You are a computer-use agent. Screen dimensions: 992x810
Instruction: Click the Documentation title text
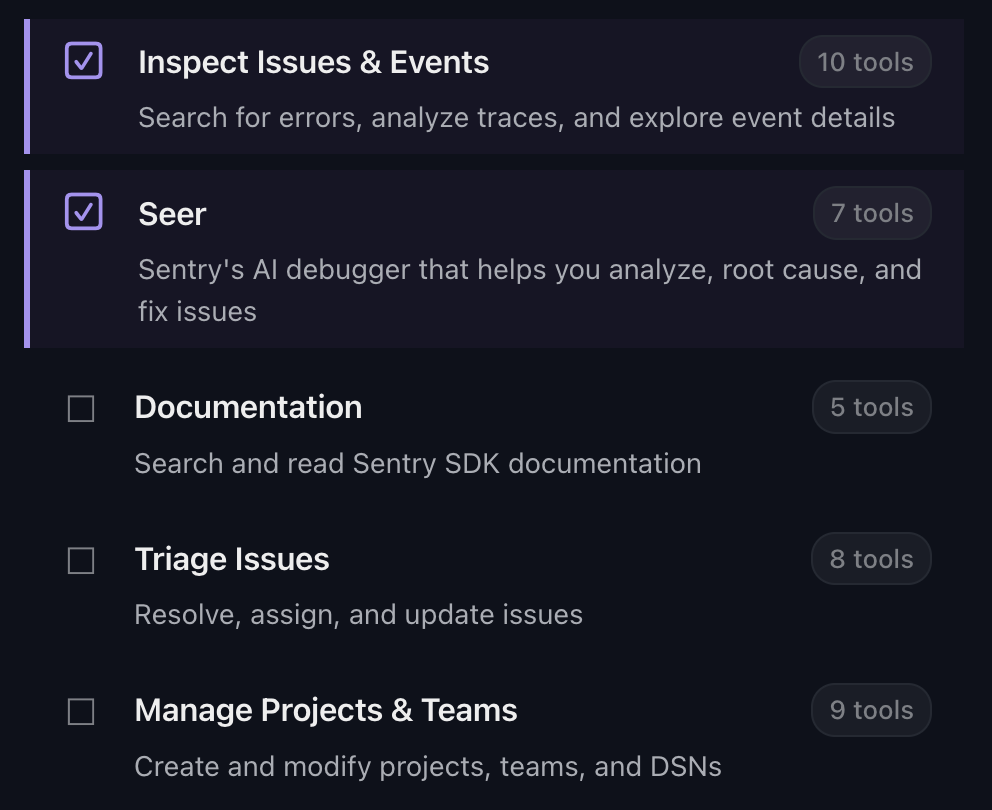click(x=248, y=407)
